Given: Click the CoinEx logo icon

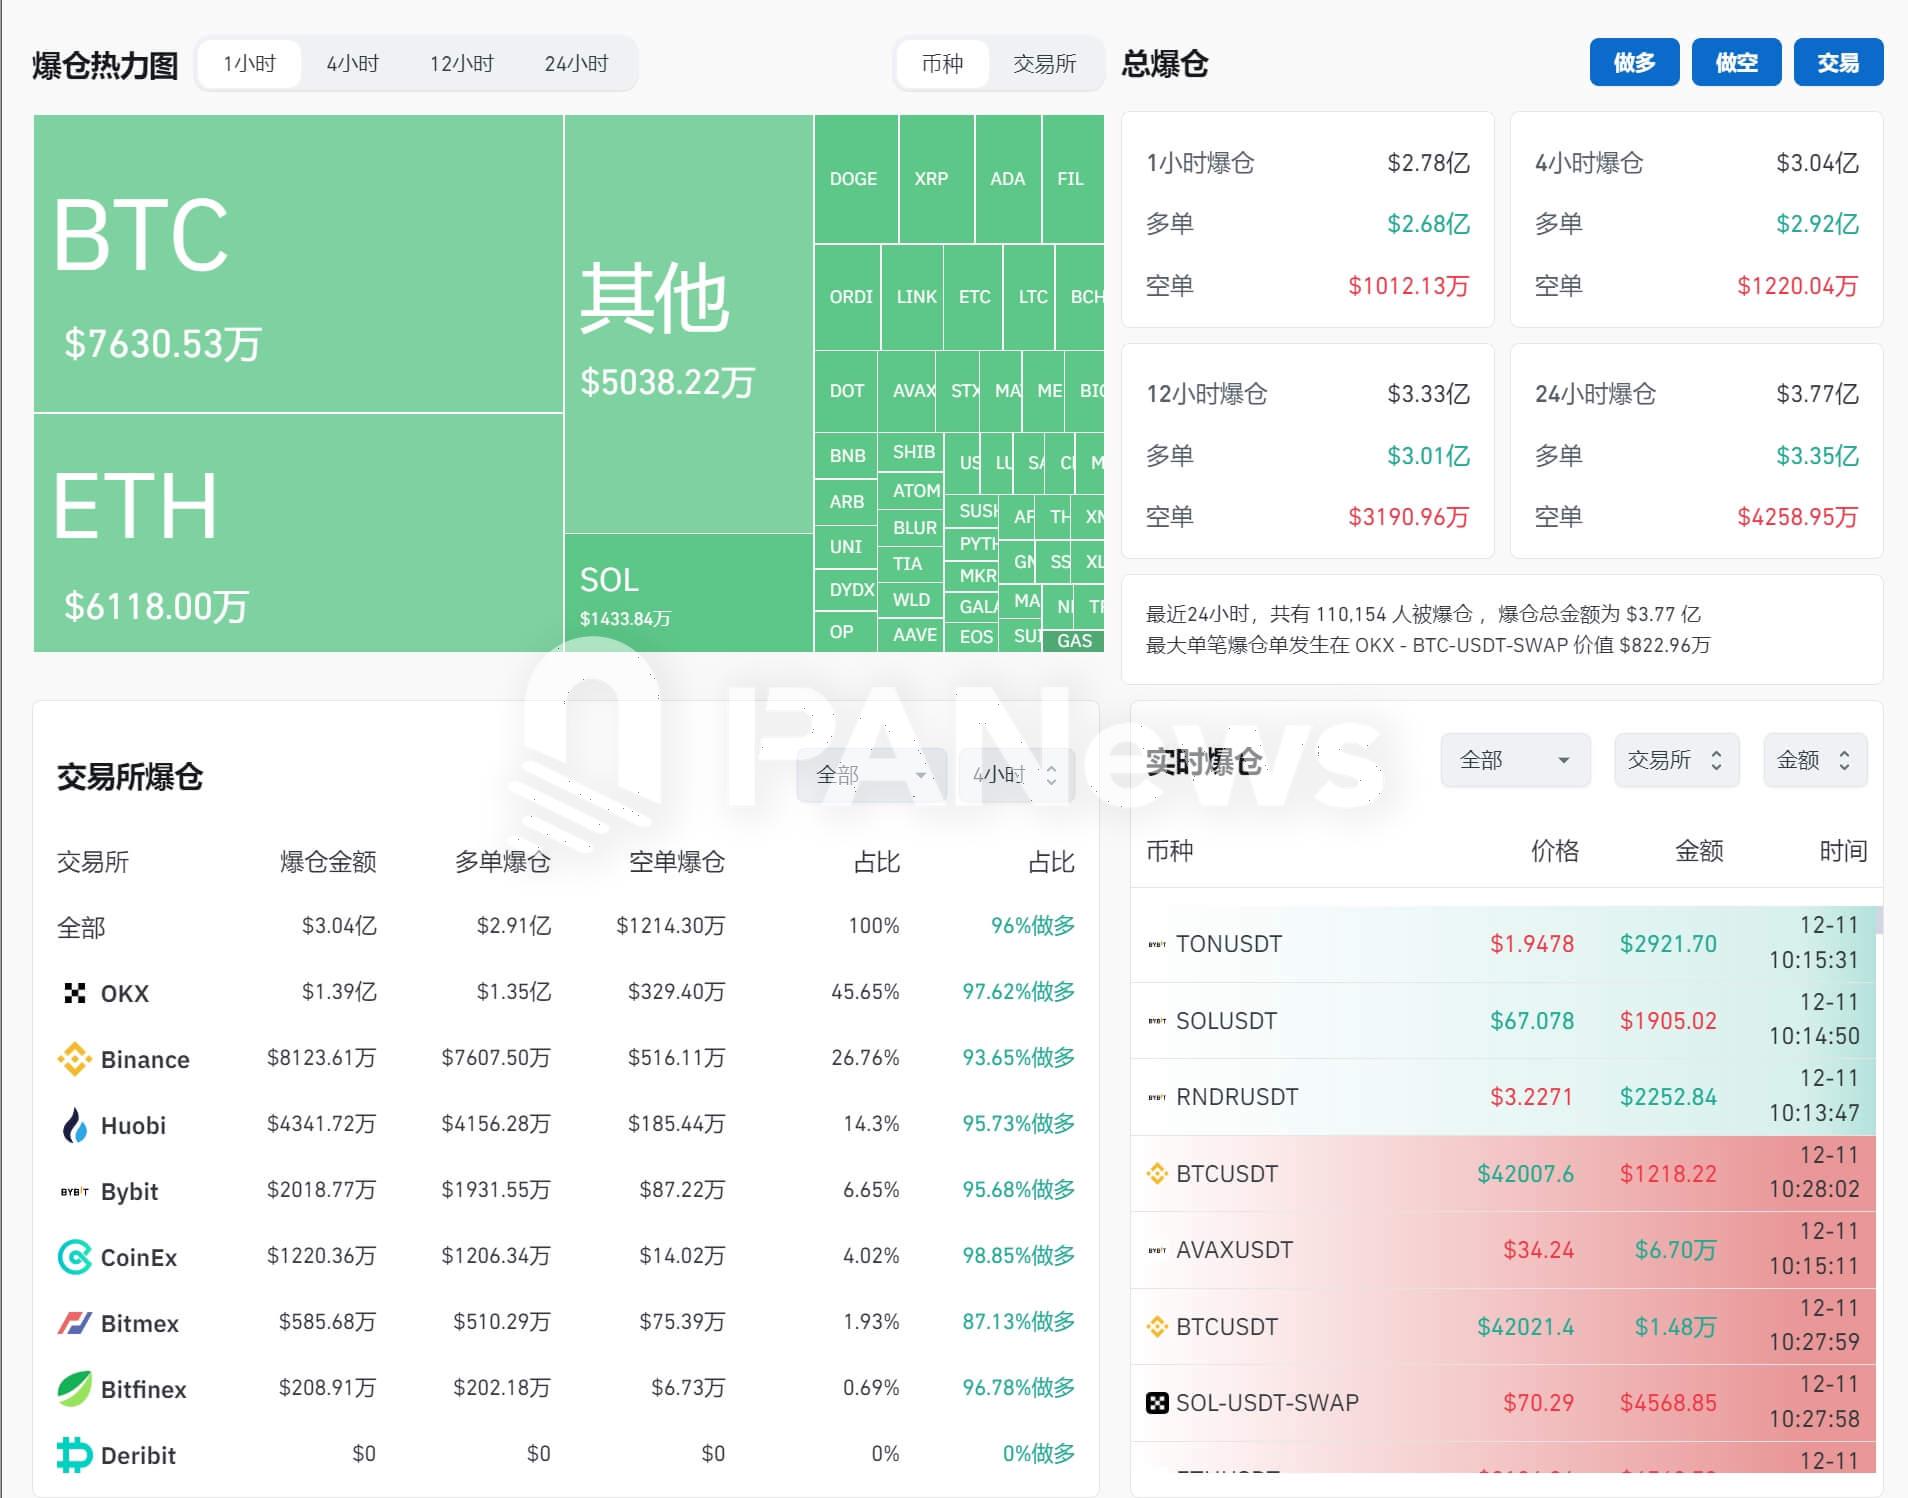Looking at the screenshot, I should coord(75,1257).
